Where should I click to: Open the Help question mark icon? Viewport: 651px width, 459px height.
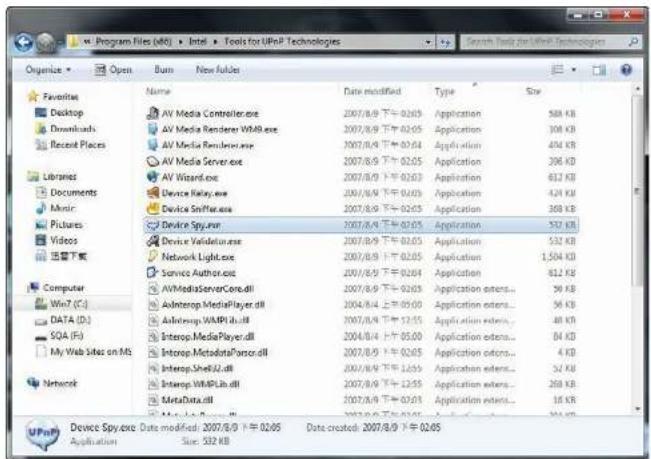(x=626, y=70)
